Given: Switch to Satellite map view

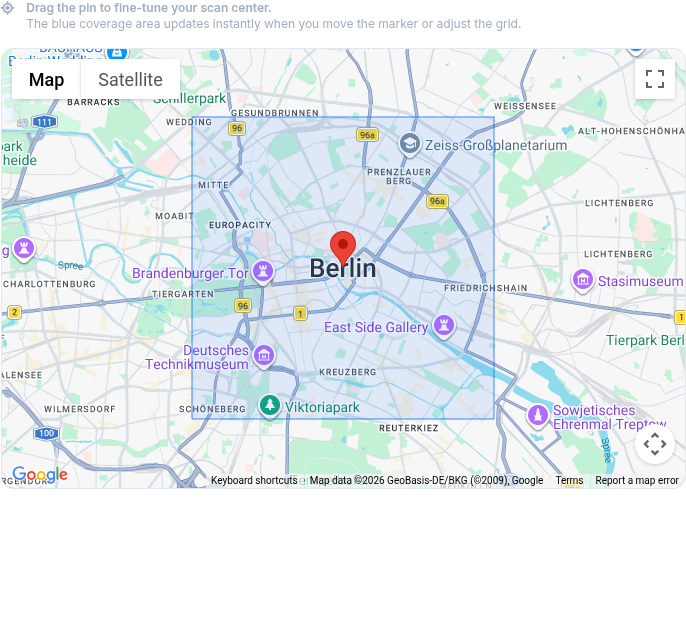Looking at the screenshot, I should click(x=130, y=80).
